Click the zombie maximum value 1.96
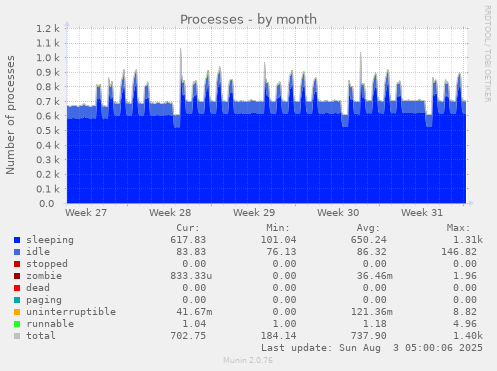497x371 pixels. coord(465,276)
